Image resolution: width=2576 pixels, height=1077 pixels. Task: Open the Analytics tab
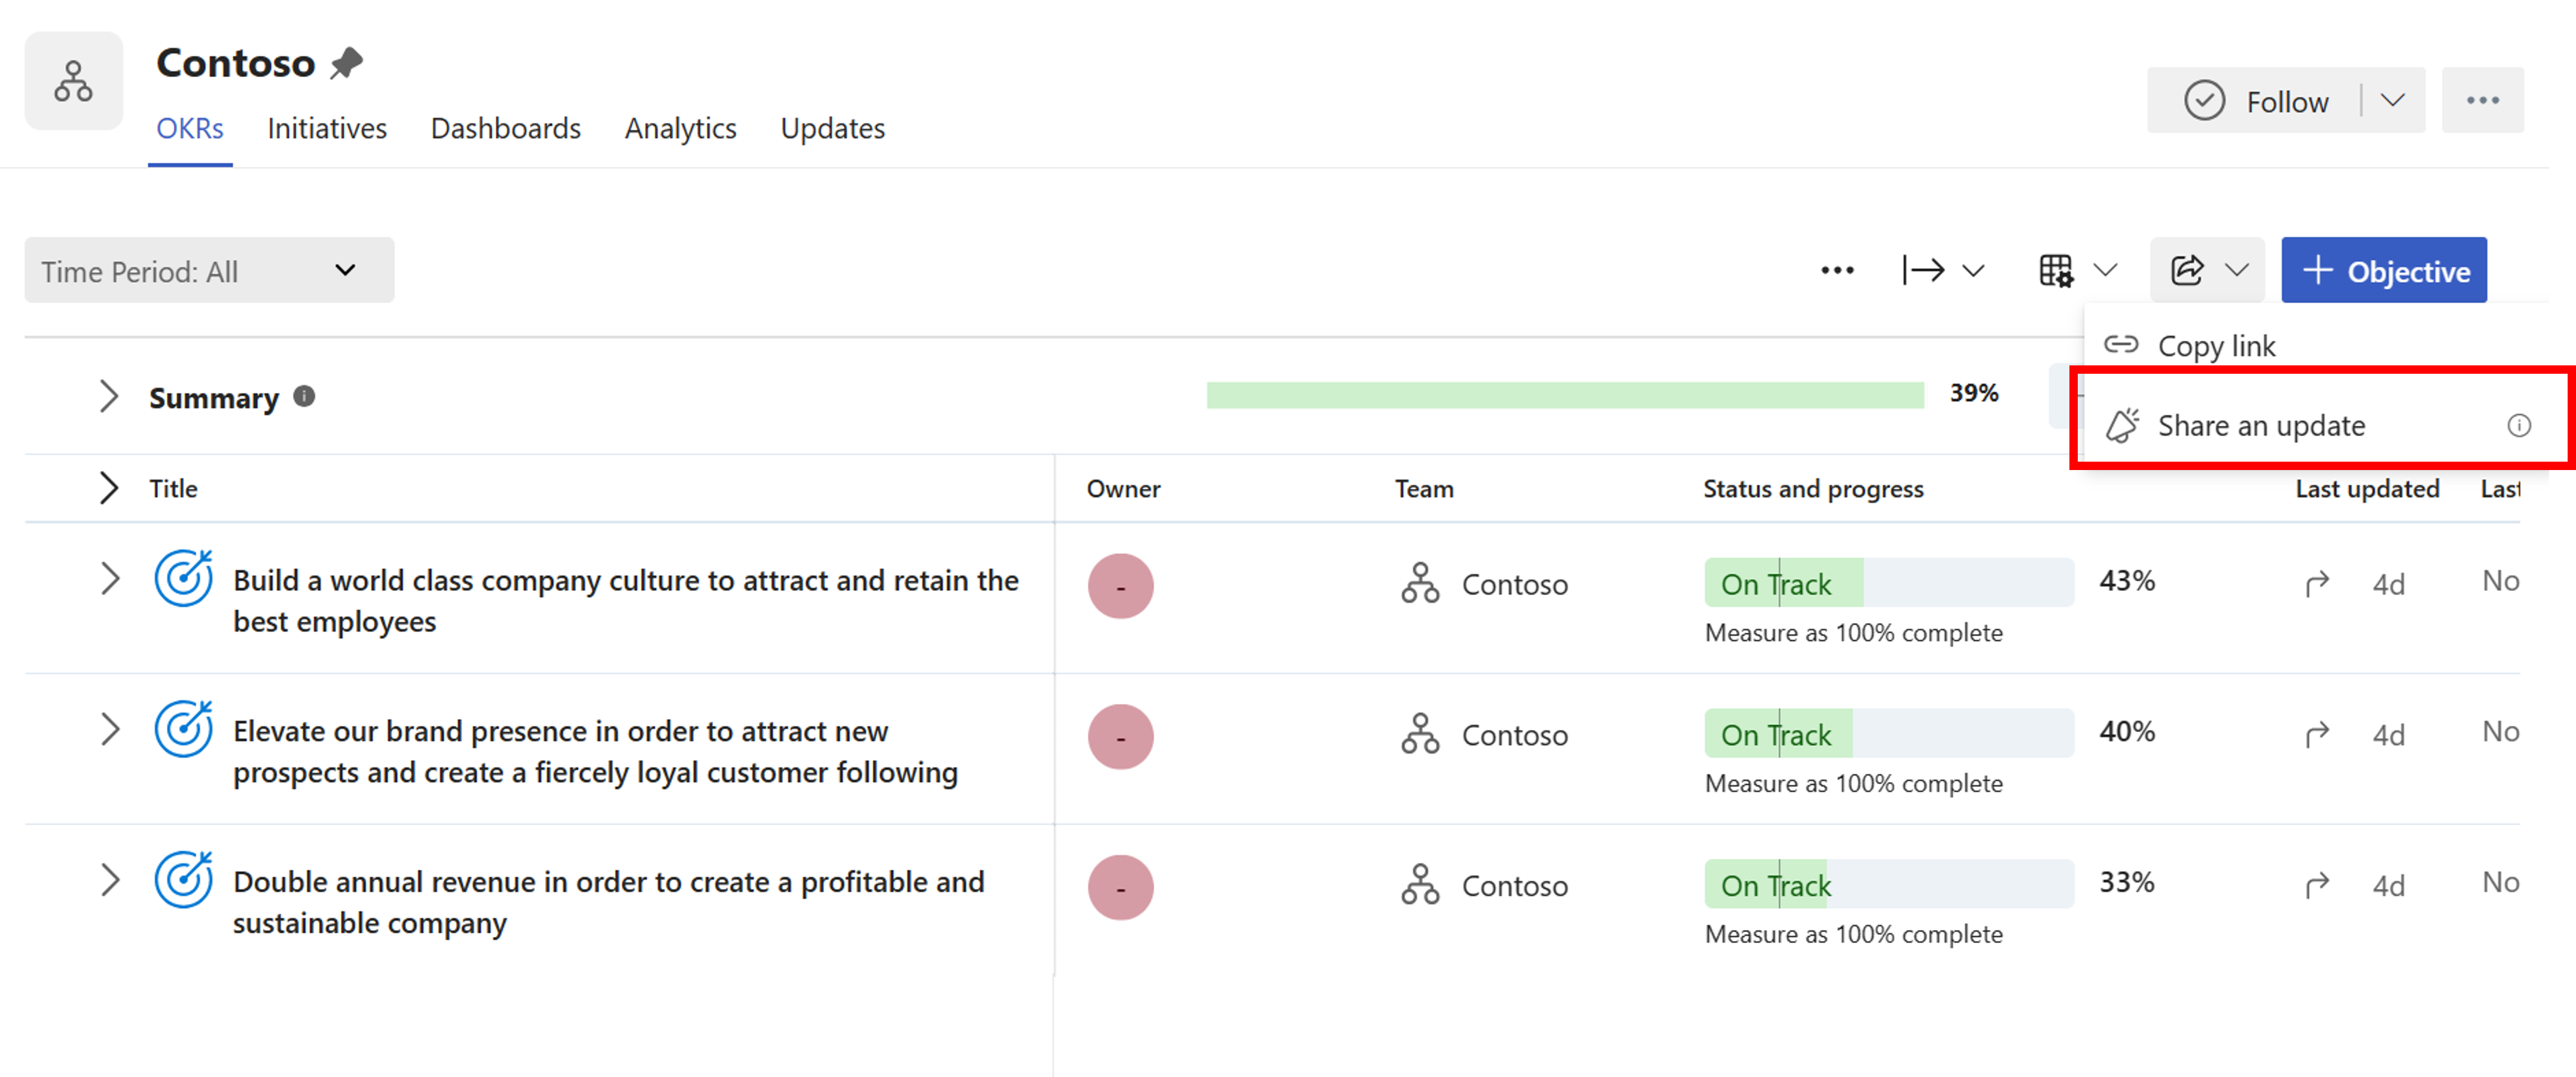pos(681,129)
